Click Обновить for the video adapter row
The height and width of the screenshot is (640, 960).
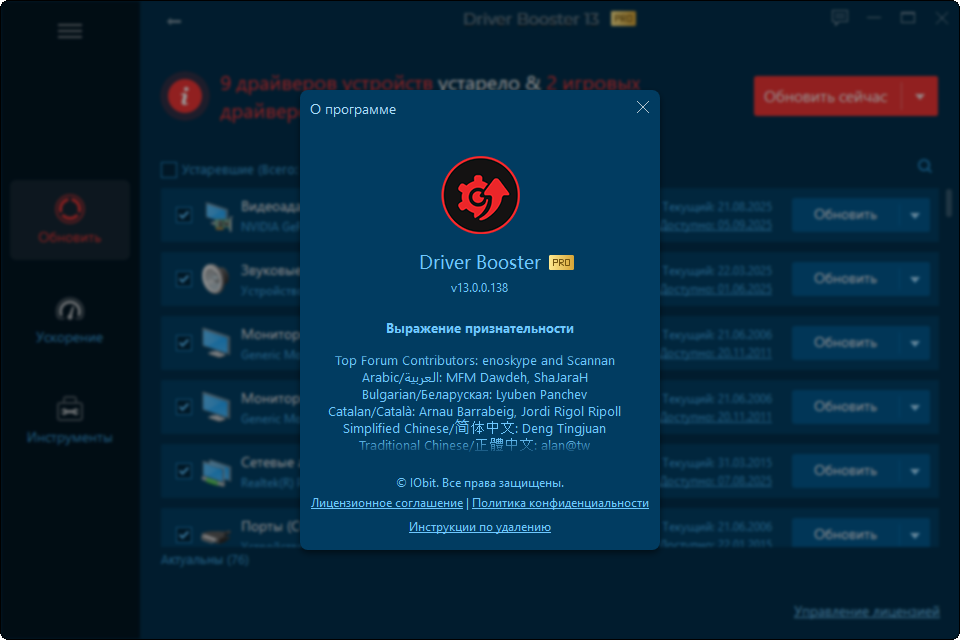(846, 215)
